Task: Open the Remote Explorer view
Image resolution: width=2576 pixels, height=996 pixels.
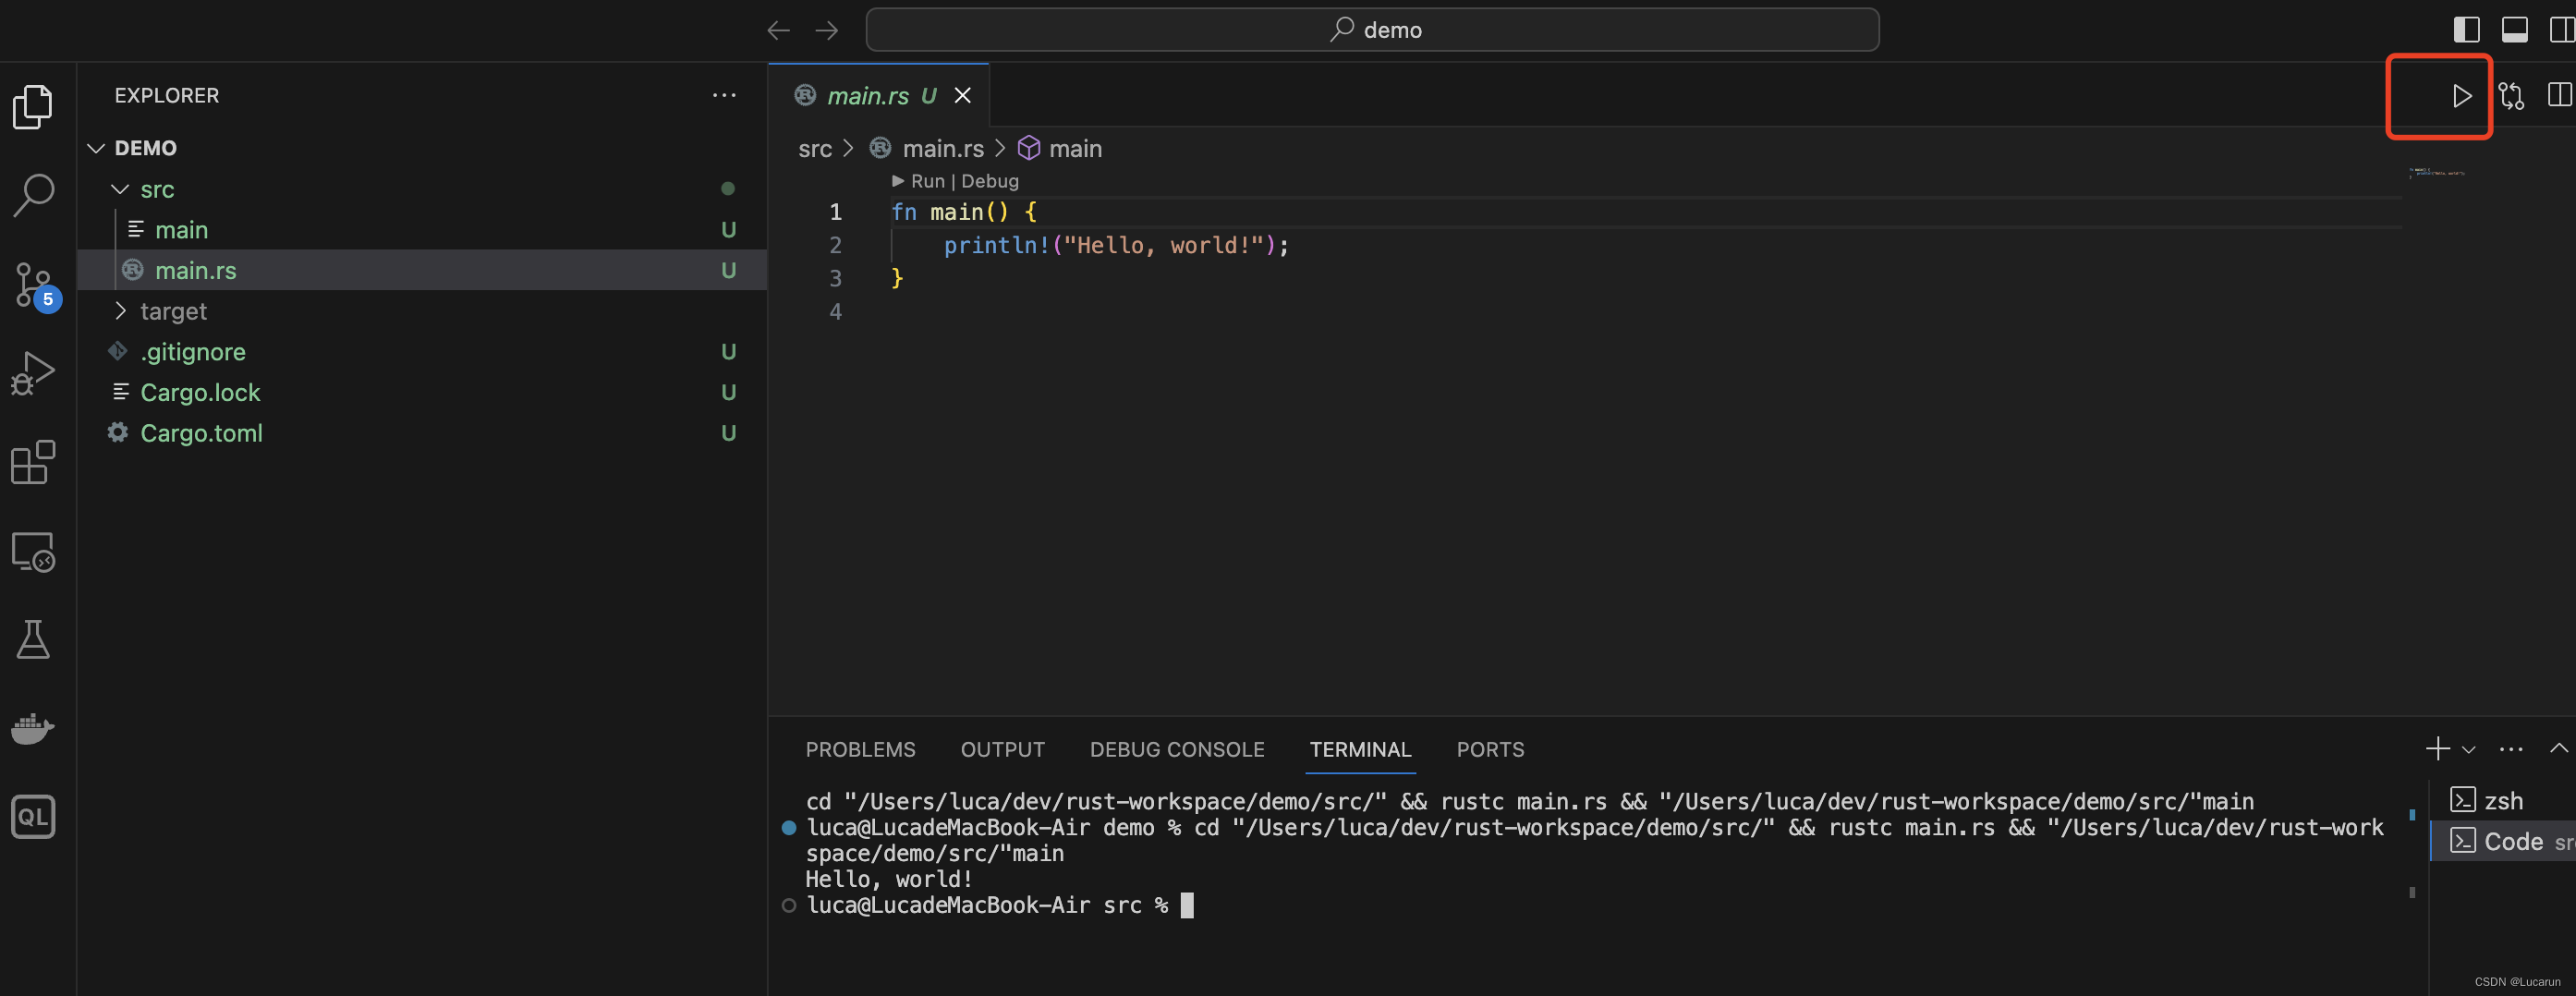Action: click(x=33, y=551)
